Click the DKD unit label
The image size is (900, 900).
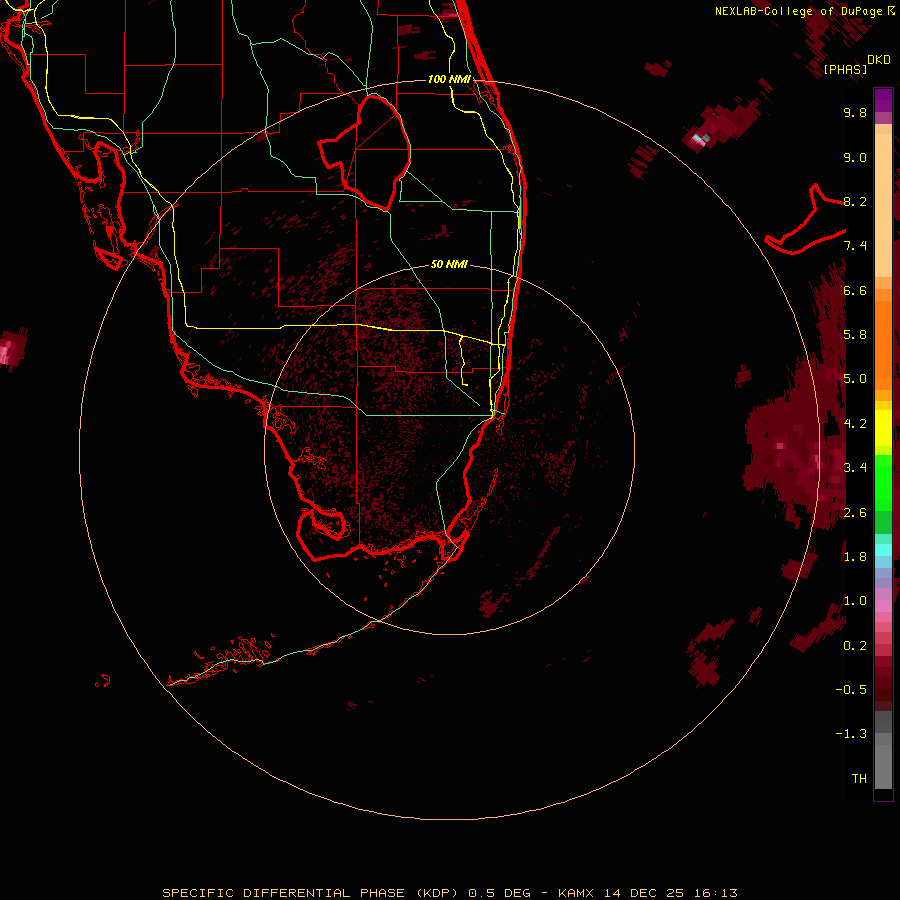[879, 60]
